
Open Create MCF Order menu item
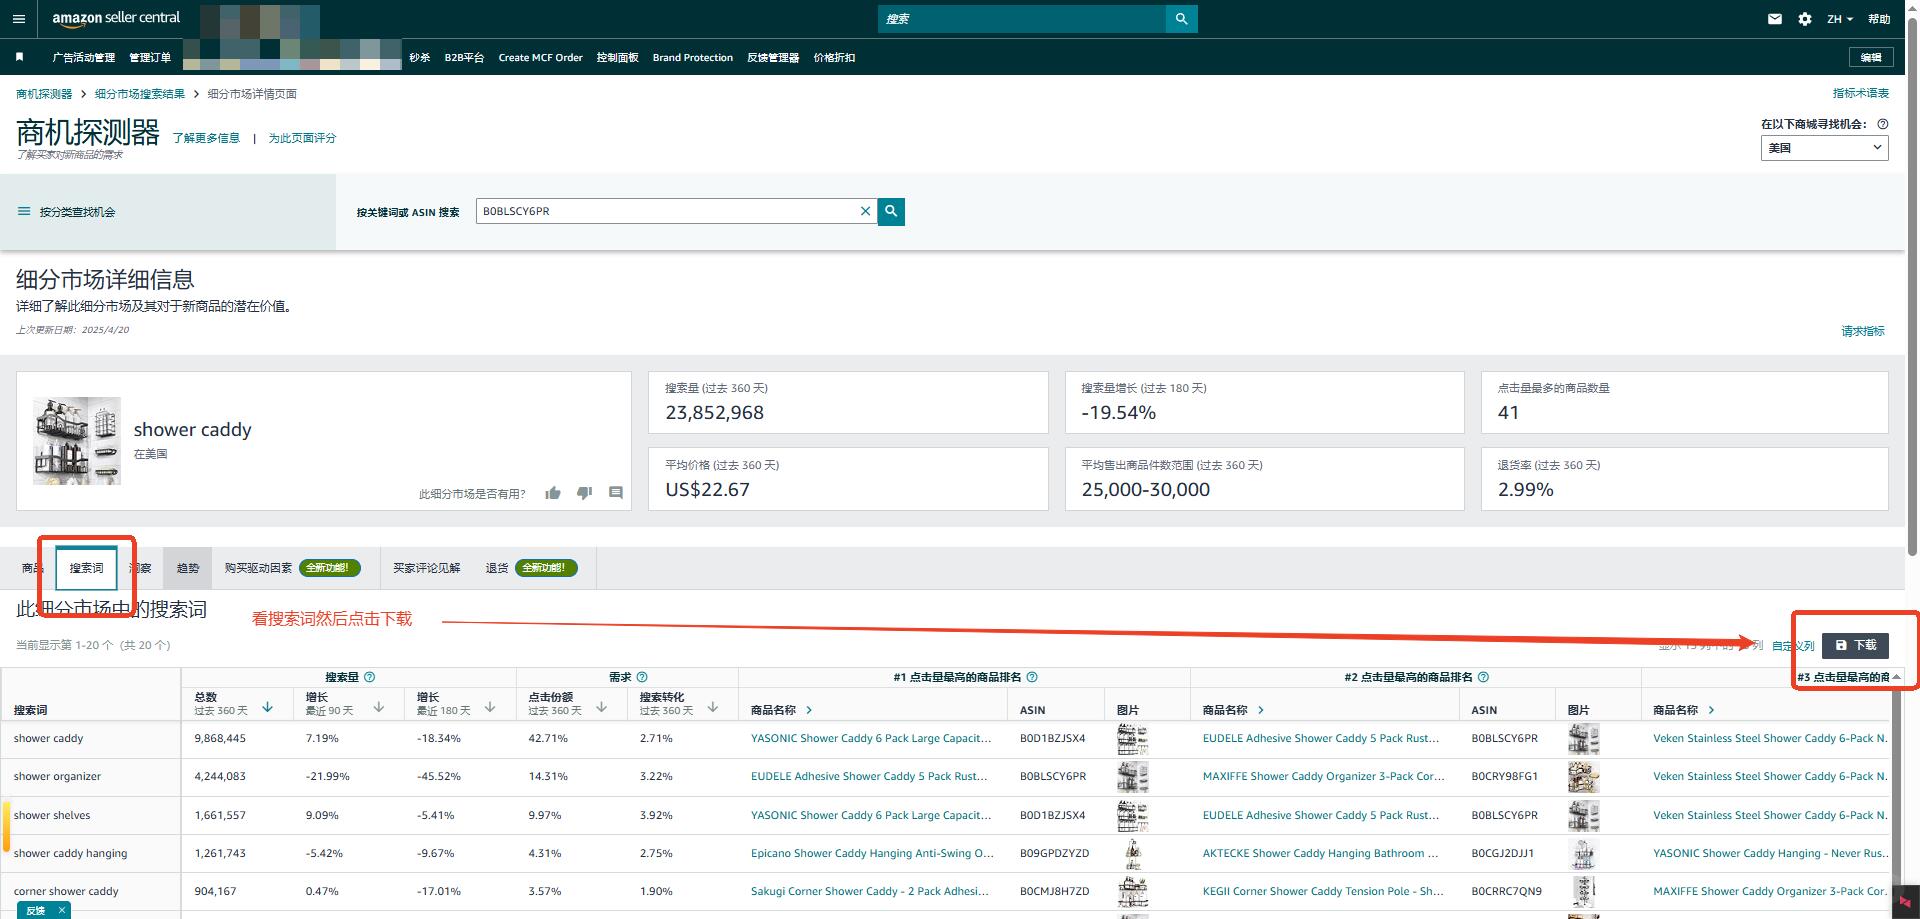point(540,58)
